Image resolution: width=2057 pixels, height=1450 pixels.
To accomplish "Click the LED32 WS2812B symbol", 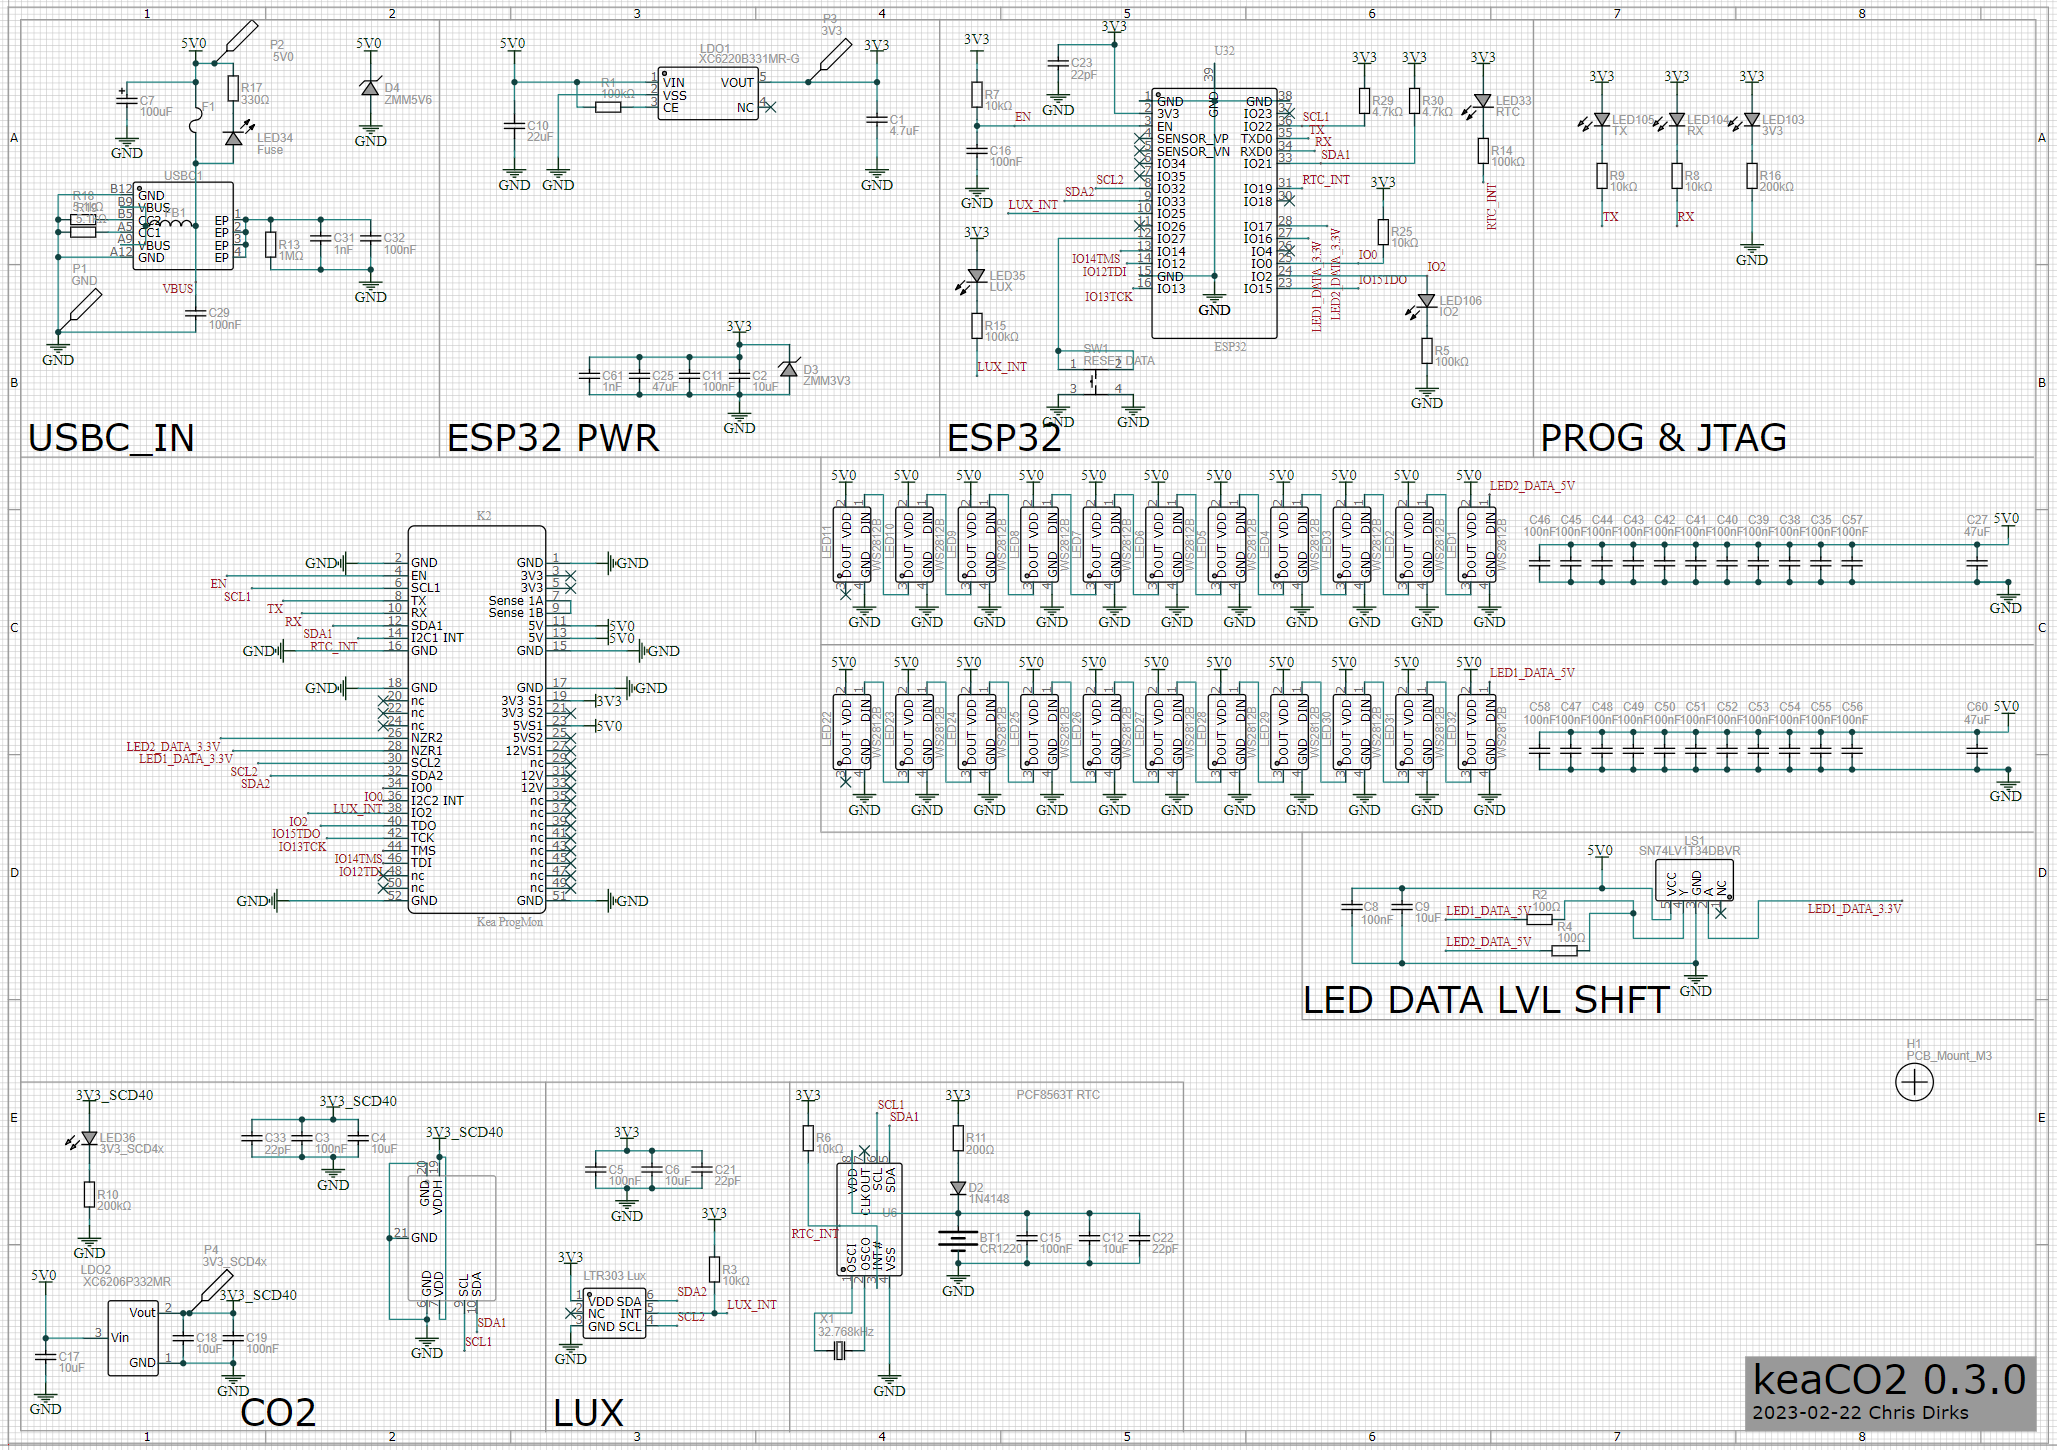I will coord(1479,732).
